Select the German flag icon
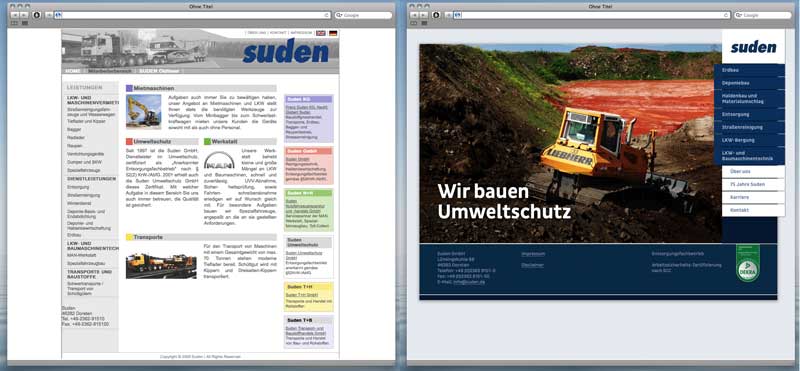Image resolution: width=800 pixels, height=371 pixels. pyautogui.click(x=333, y=33)
